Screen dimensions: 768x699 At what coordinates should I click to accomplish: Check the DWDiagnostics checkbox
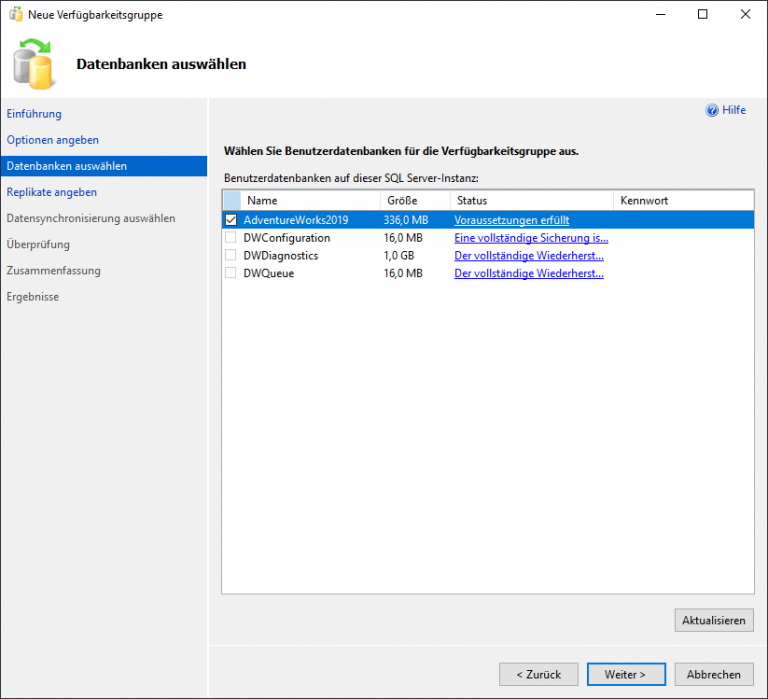coord(231,255)
